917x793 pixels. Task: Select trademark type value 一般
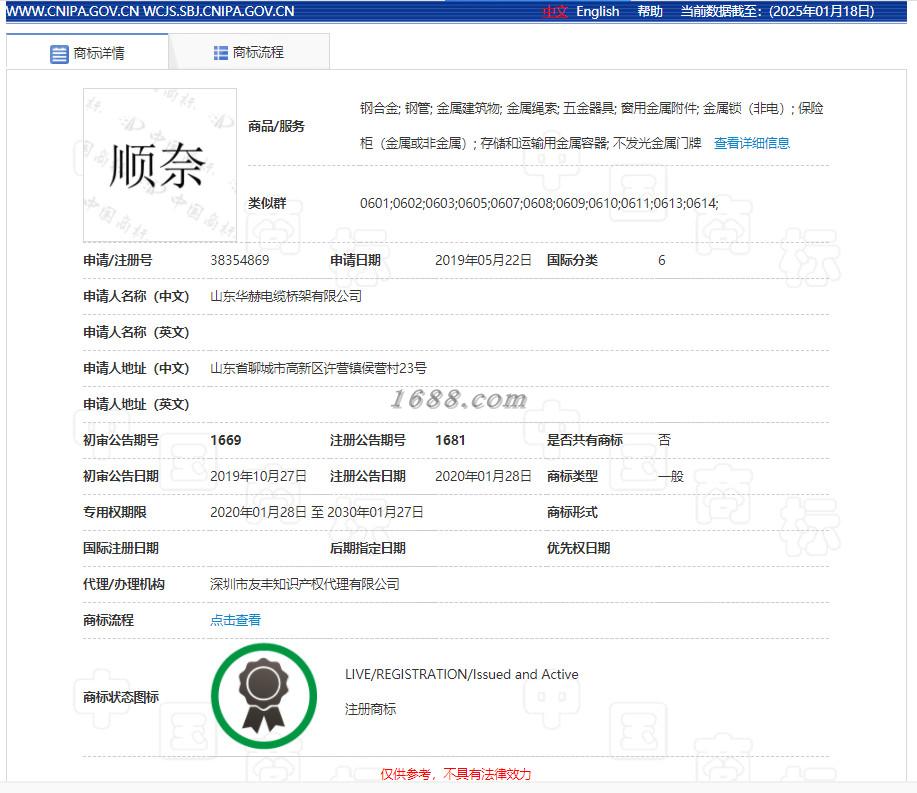click(671, 476)
